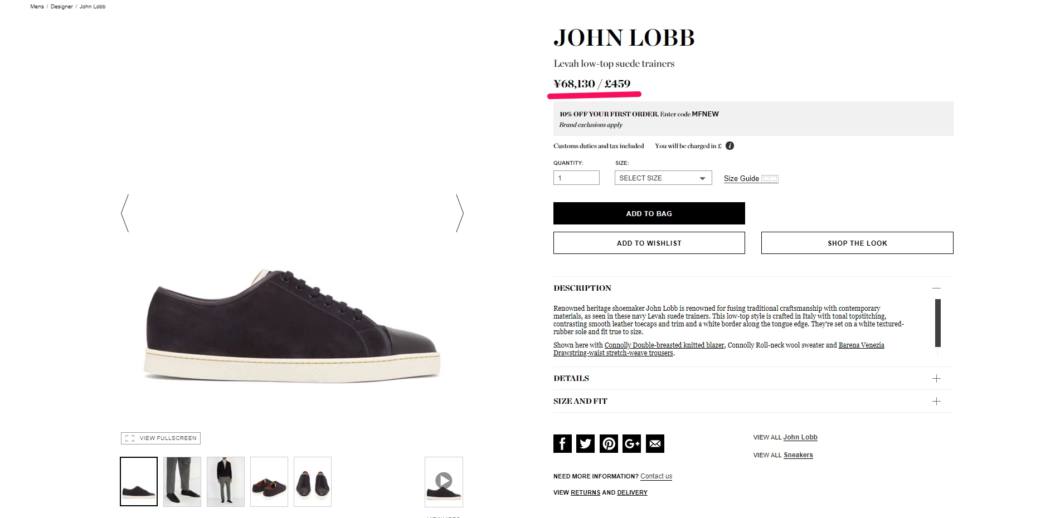Click the quantity input field

[576, 178]
